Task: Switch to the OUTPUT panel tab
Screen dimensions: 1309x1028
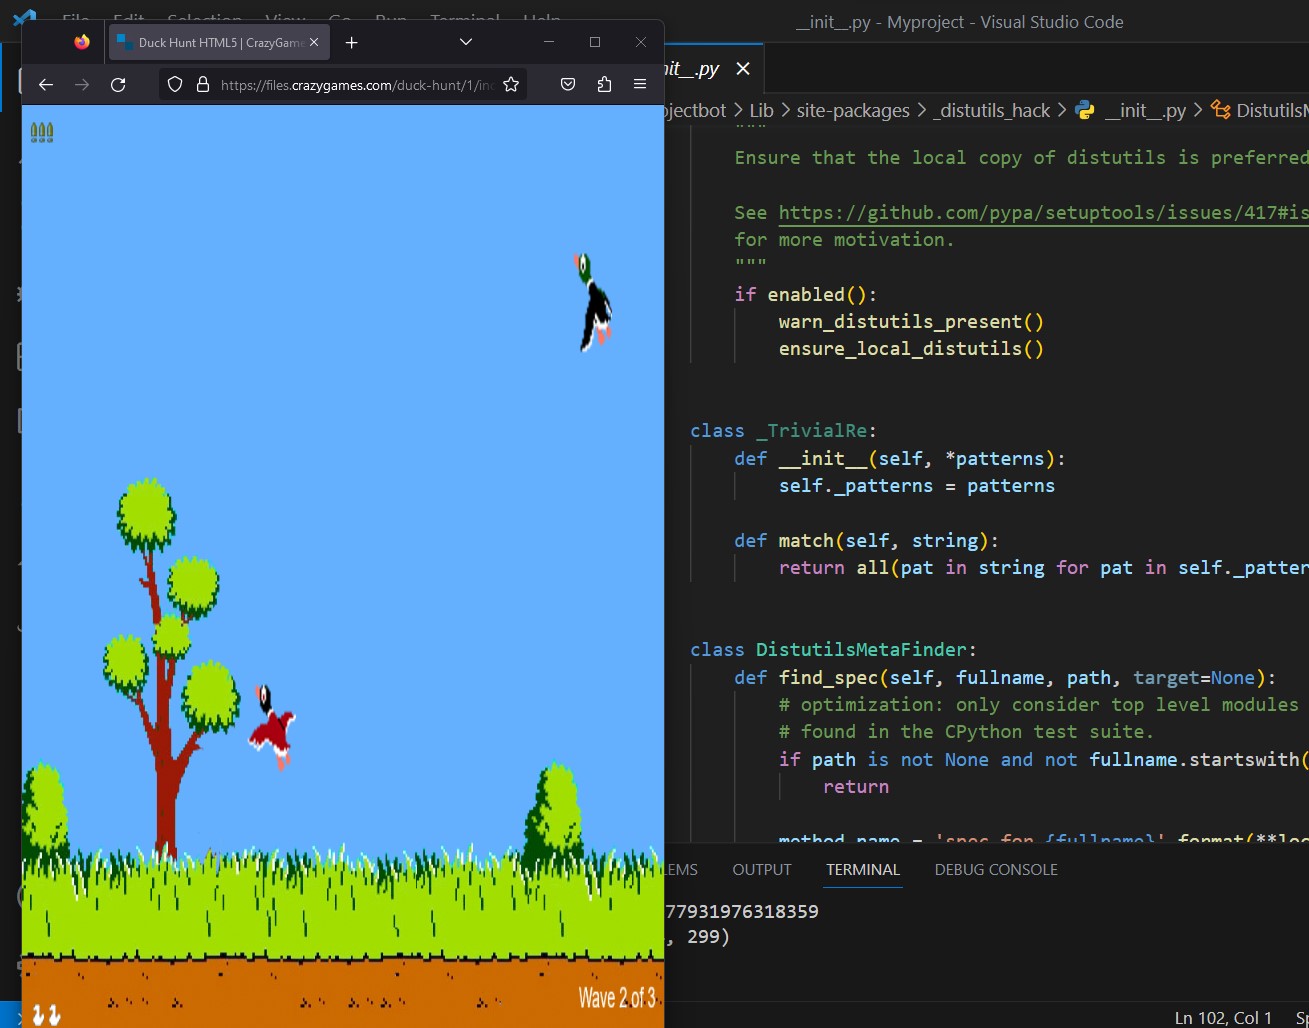Action: 762,869
